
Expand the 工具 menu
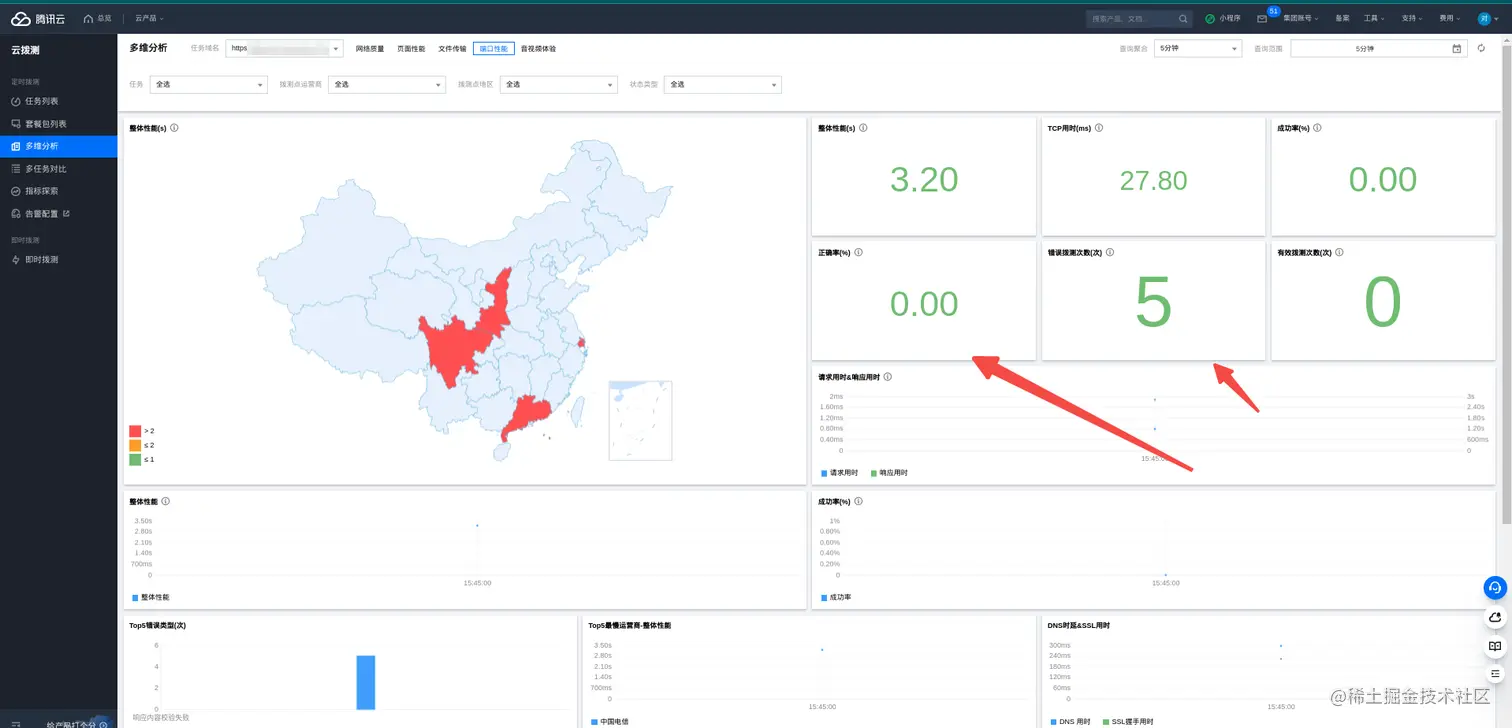(1374, 18)
